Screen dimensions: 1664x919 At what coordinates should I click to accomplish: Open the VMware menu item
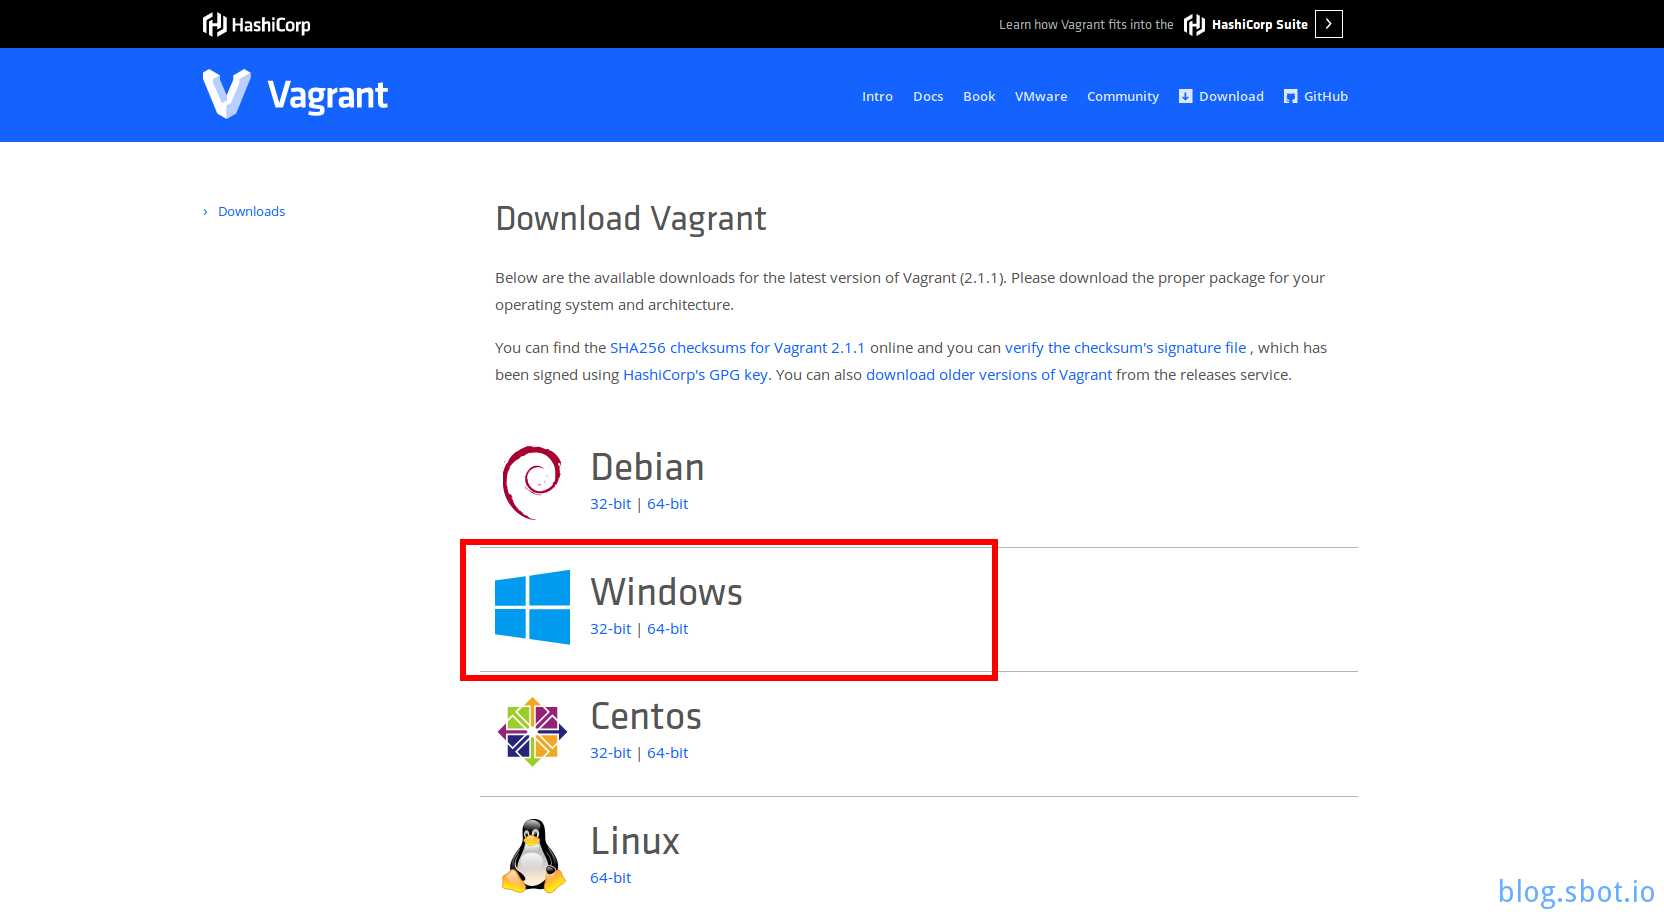coord(1041,96)
